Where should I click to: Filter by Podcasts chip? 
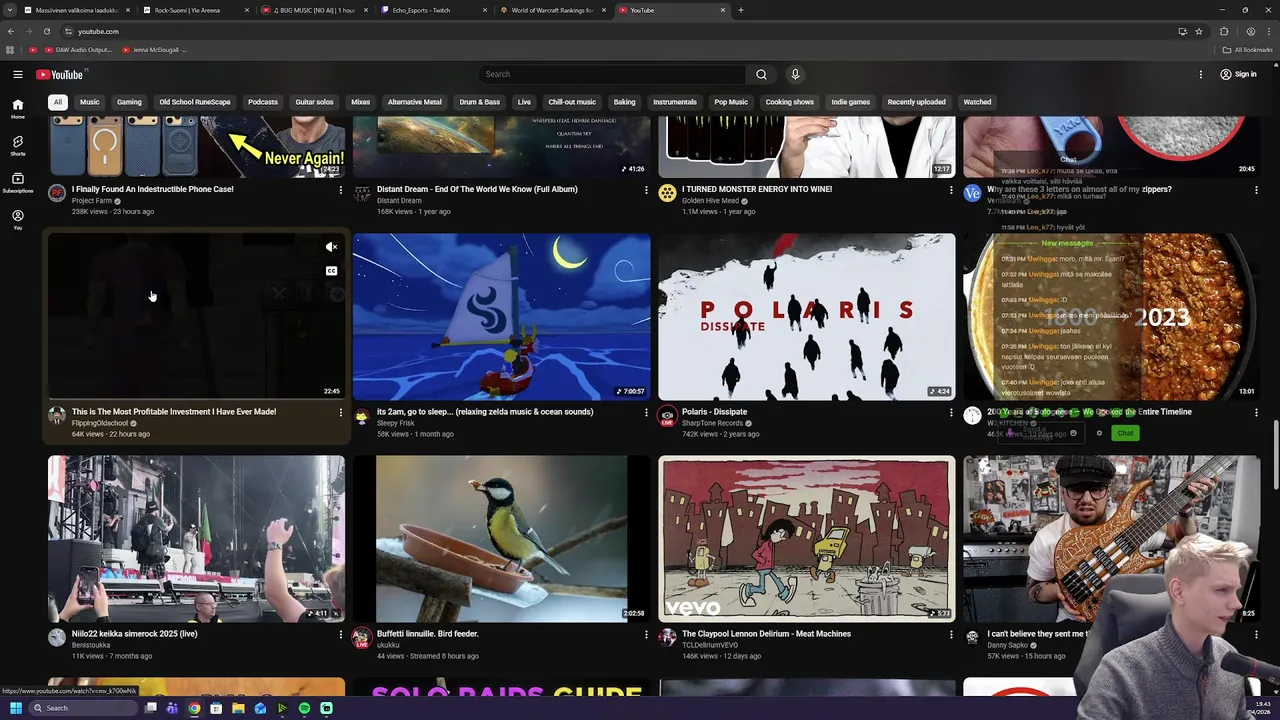click(x=263, y=102)
